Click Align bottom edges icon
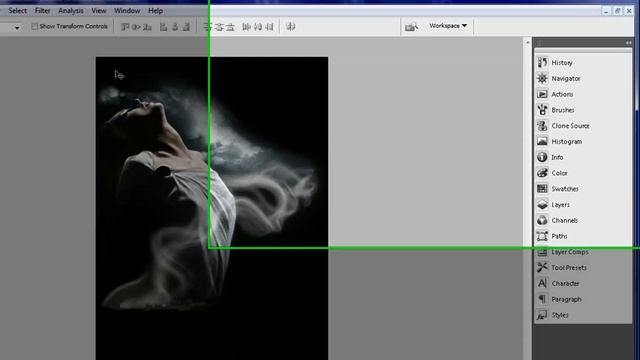The height and width of the screenshot is (360, 640). click(147, 27)
